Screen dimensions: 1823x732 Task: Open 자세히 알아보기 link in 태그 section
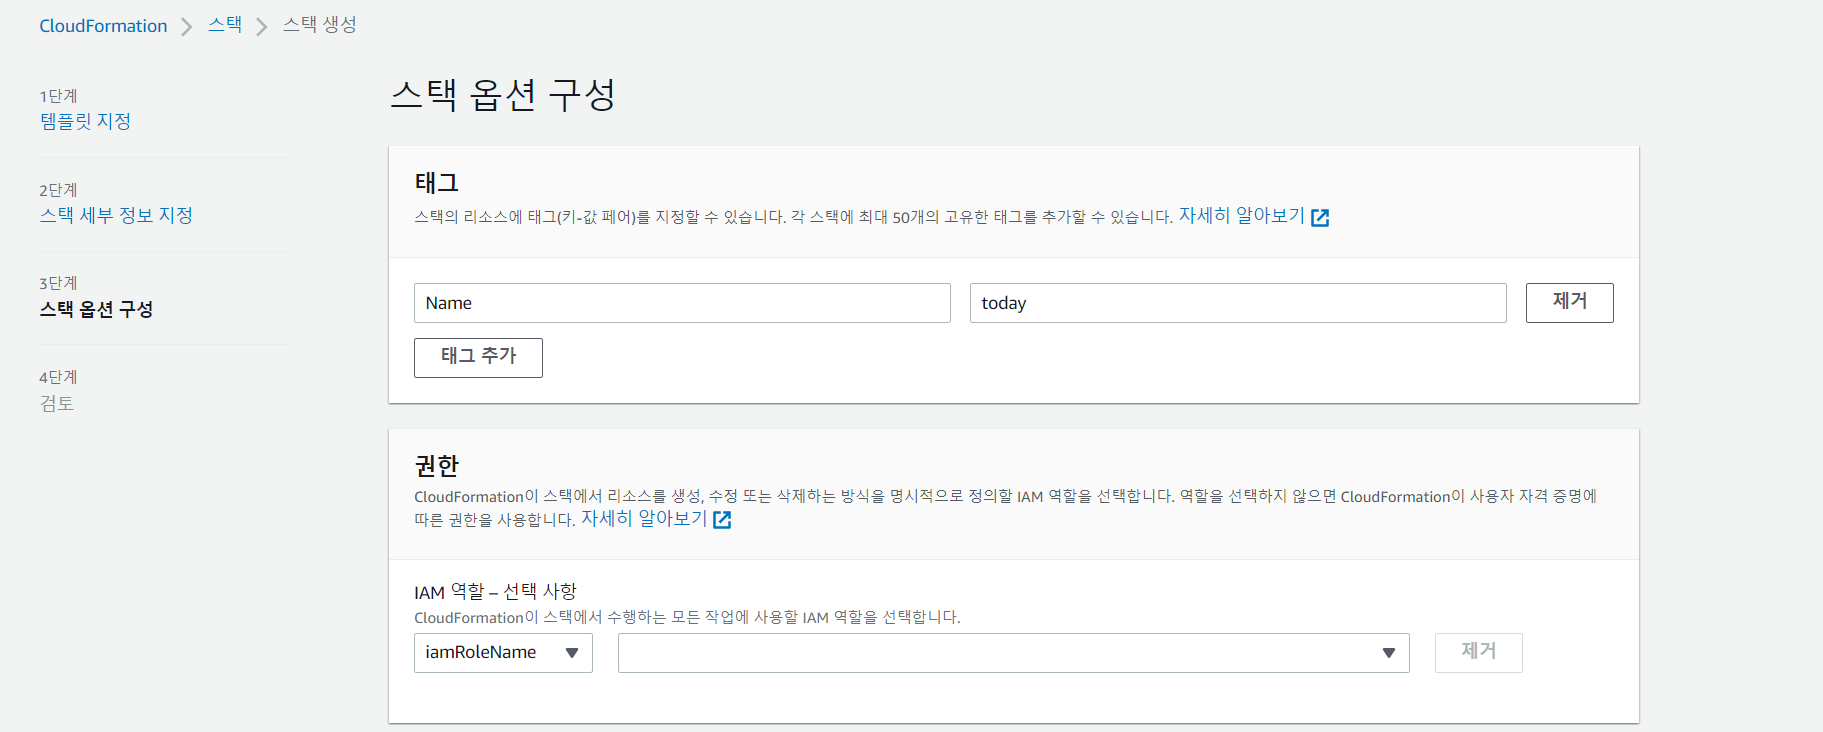point(1242,216)
